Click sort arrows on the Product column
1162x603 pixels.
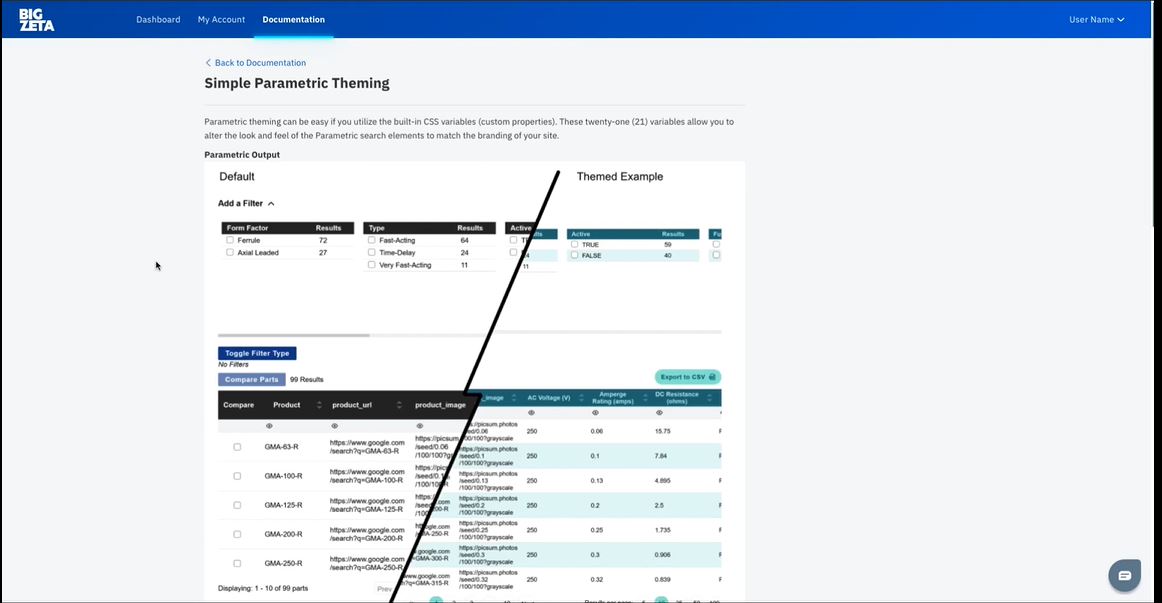(319, 405)
